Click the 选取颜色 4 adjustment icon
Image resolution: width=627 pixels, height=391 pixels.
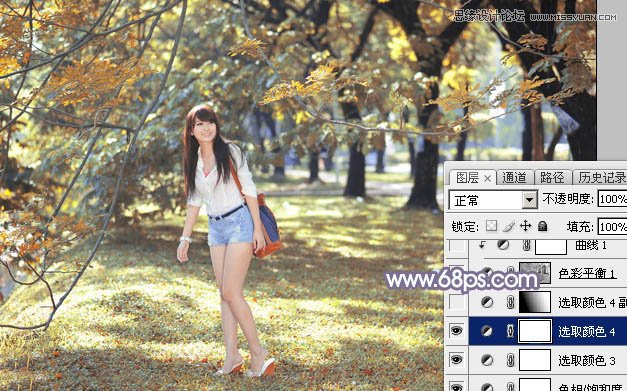tap(487, 331)
